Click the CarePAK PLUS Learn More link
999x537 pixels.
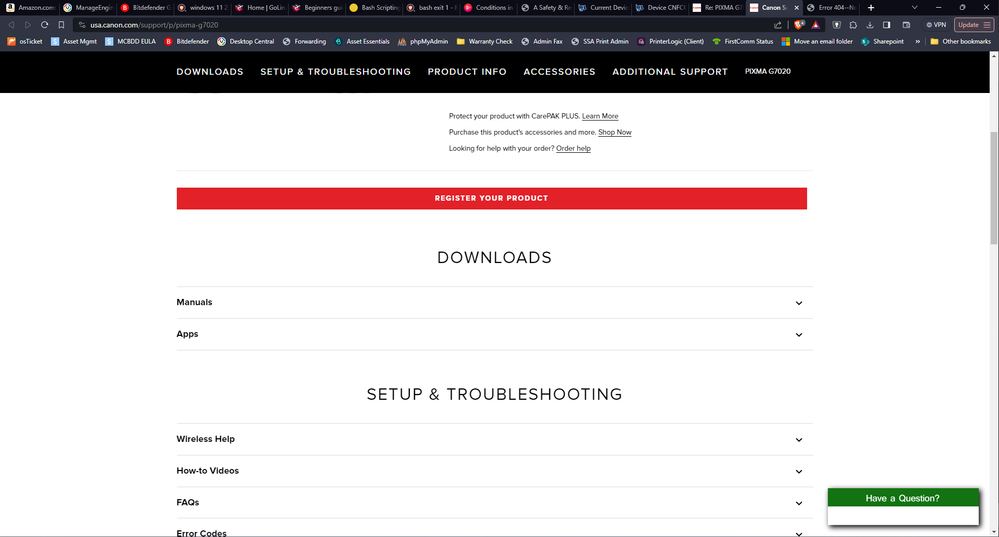pyautogui.click(x=600, y=116)
